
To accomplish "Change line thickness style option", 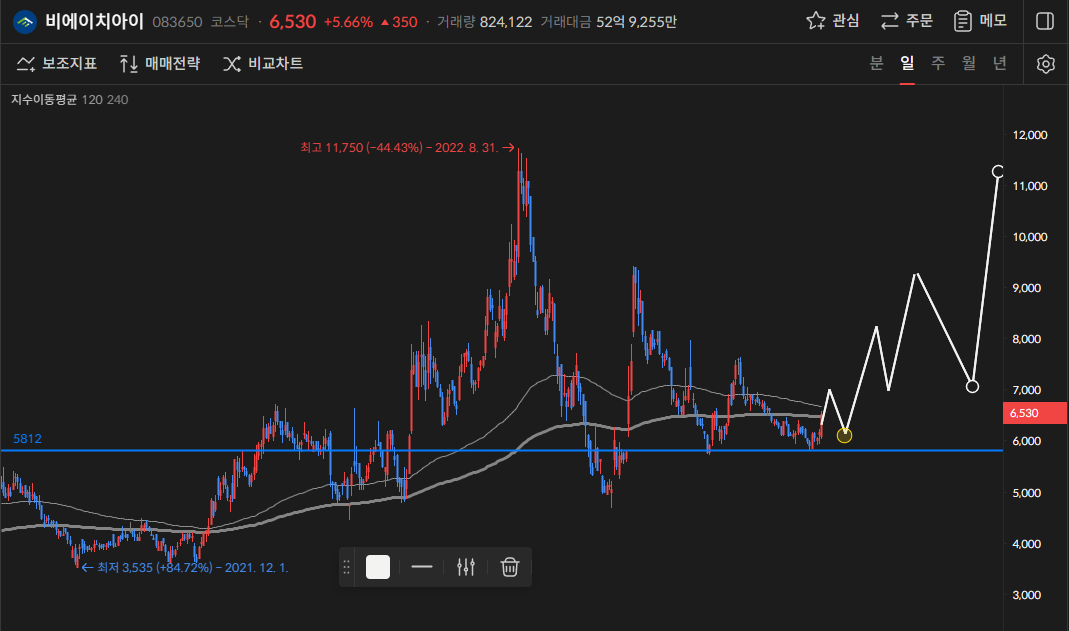I will [422, 567].
